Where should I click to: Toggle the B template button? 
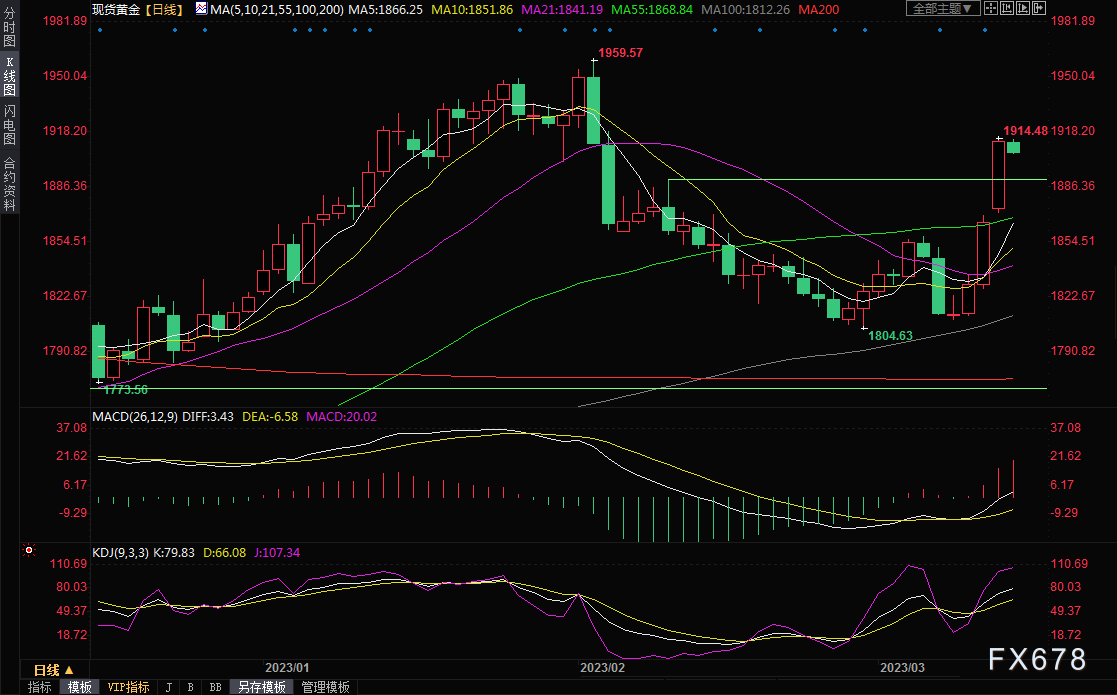tap(190, 687)
